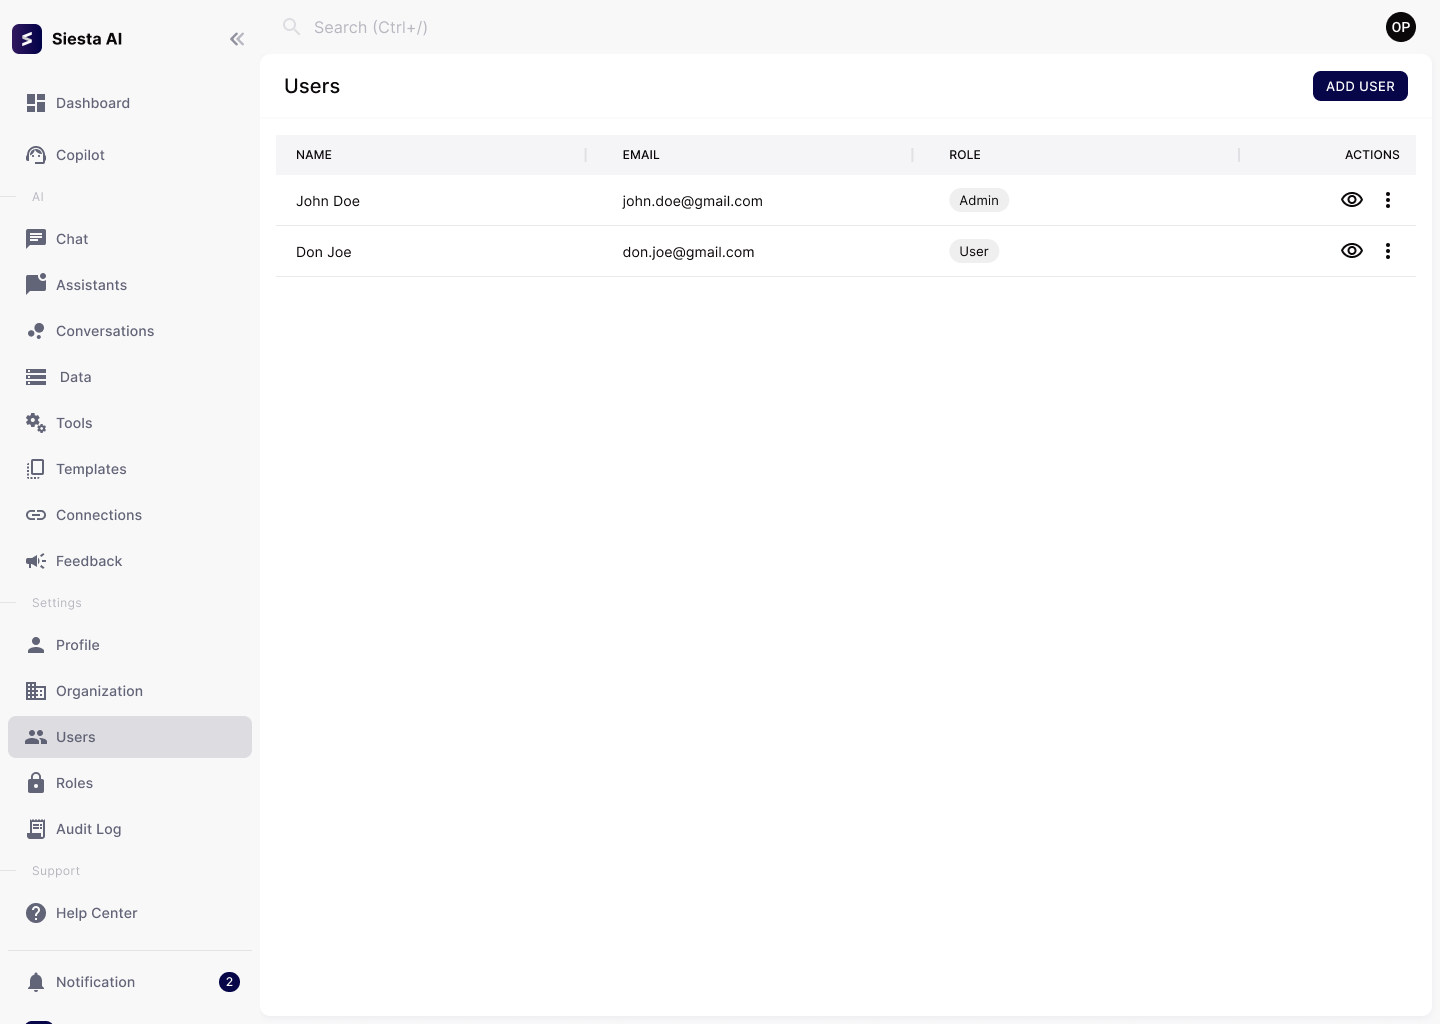Open the Dashboard icon in sidebar
Viewport: 1440px width, 1024px height.
tap(36, 103)
